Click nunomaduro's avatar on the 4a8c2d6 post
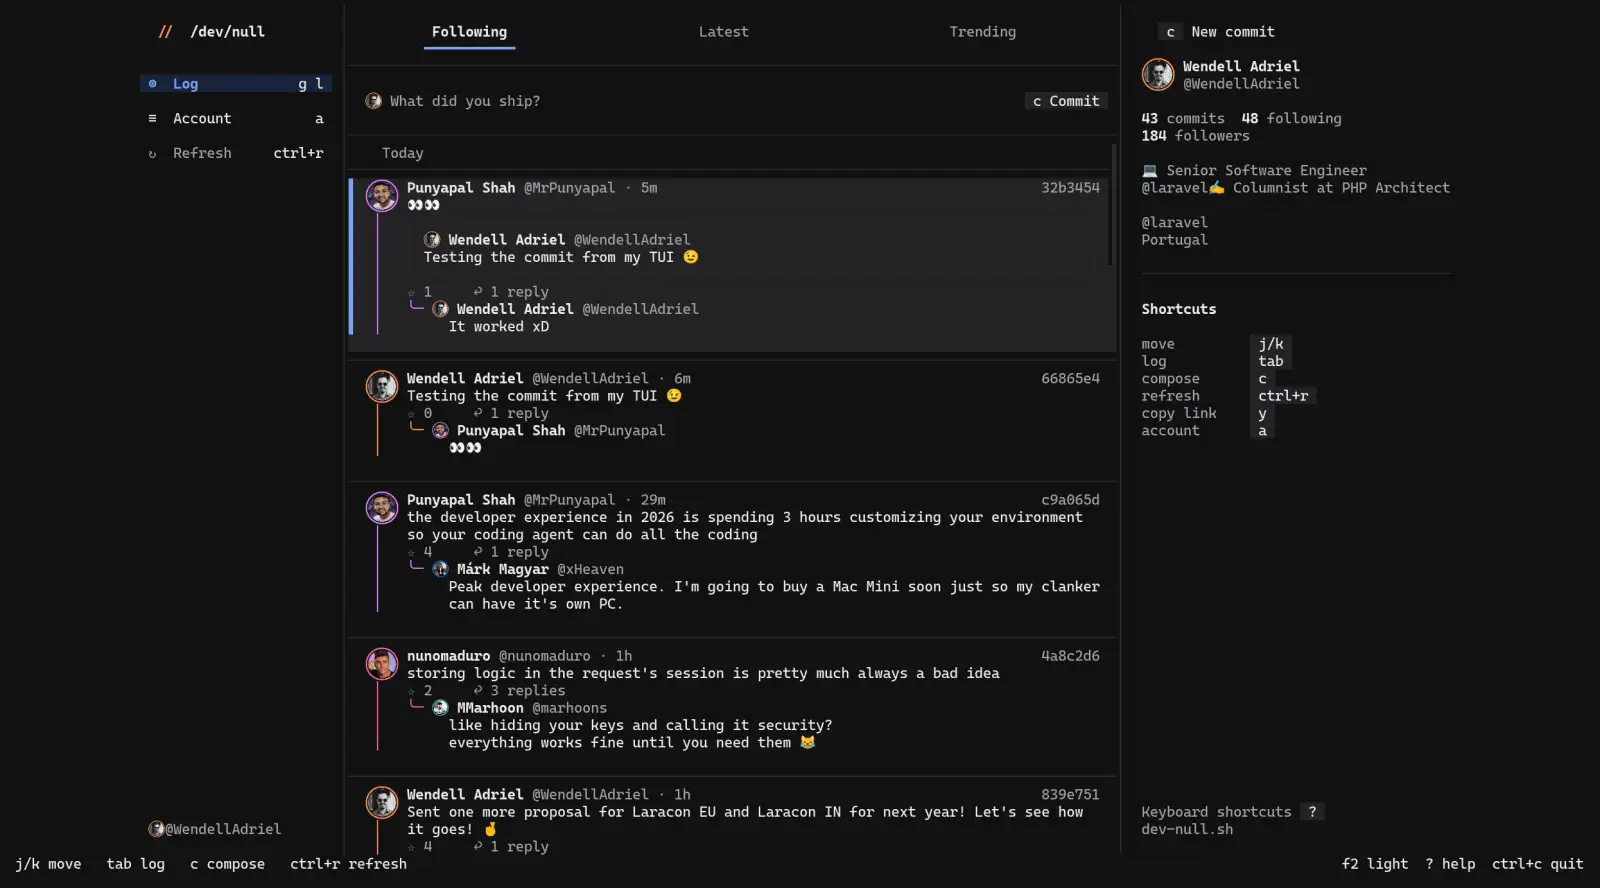The image size is (1600, 888). point(381,663)
